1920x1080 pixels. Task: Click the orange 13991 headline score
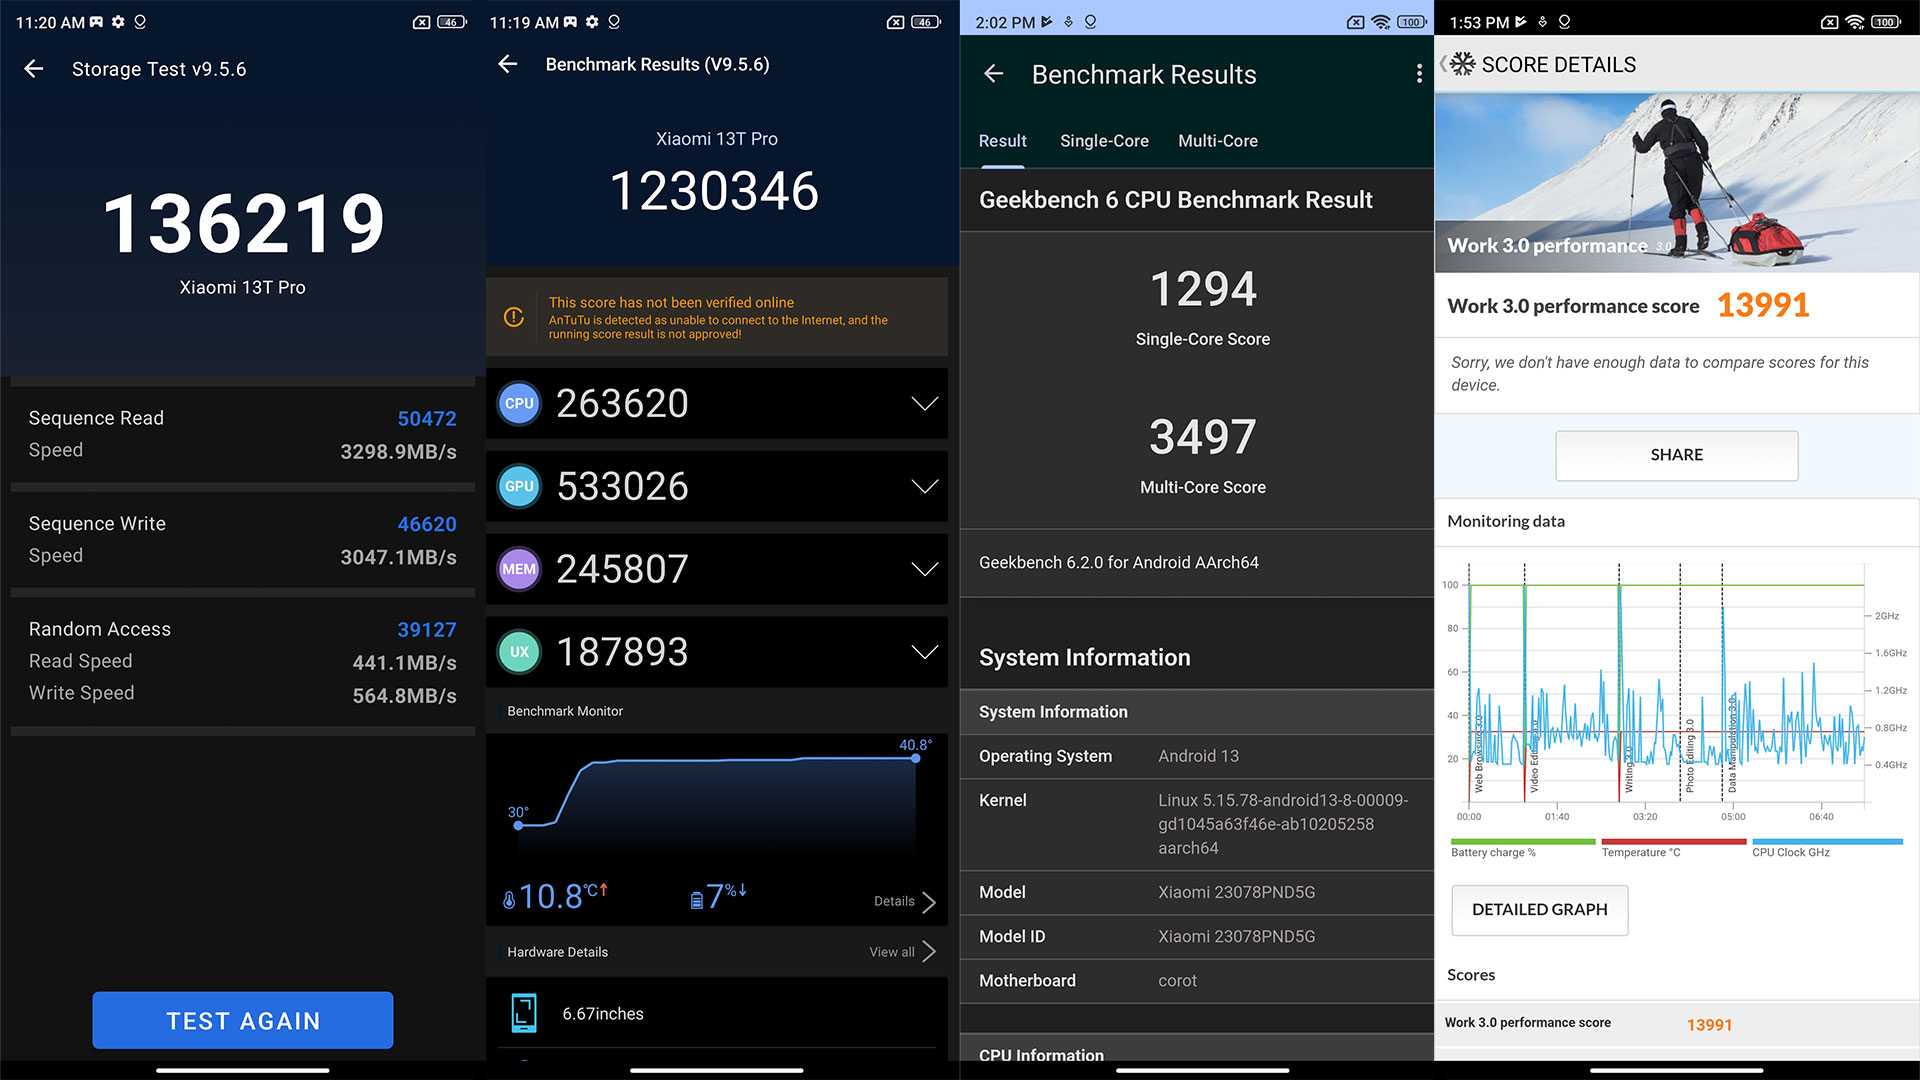(1763, 306)
